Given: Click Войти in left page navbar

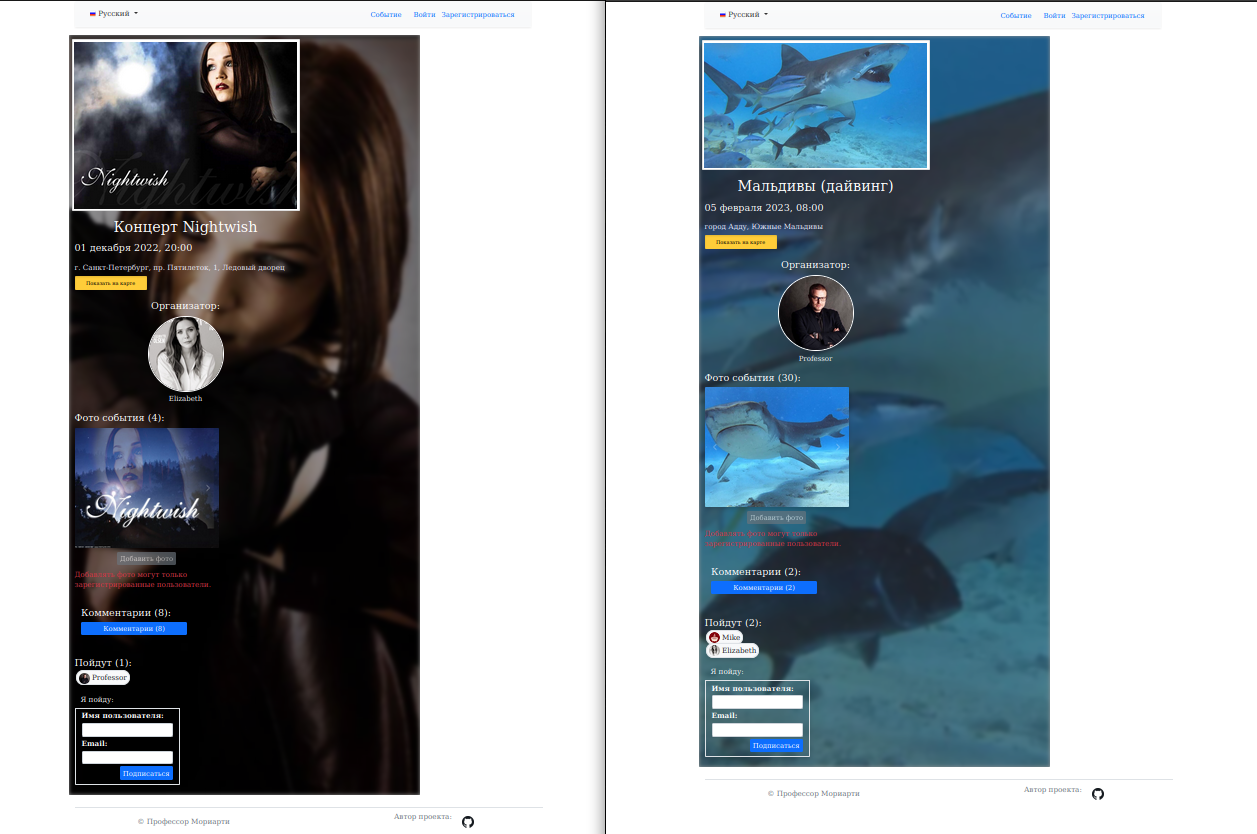Looking at the screenshot, I should click(x=424, y=15).
